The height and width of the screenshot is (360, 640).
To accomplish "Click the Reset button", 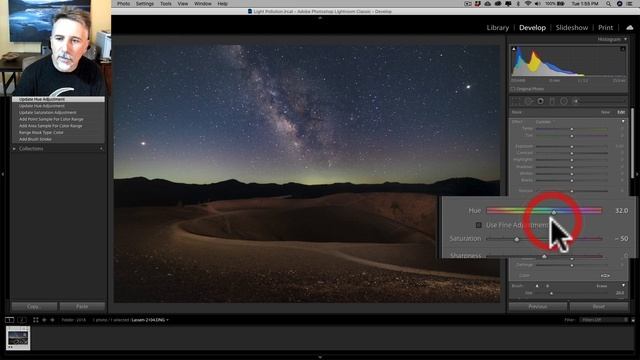I will [599, 307].
